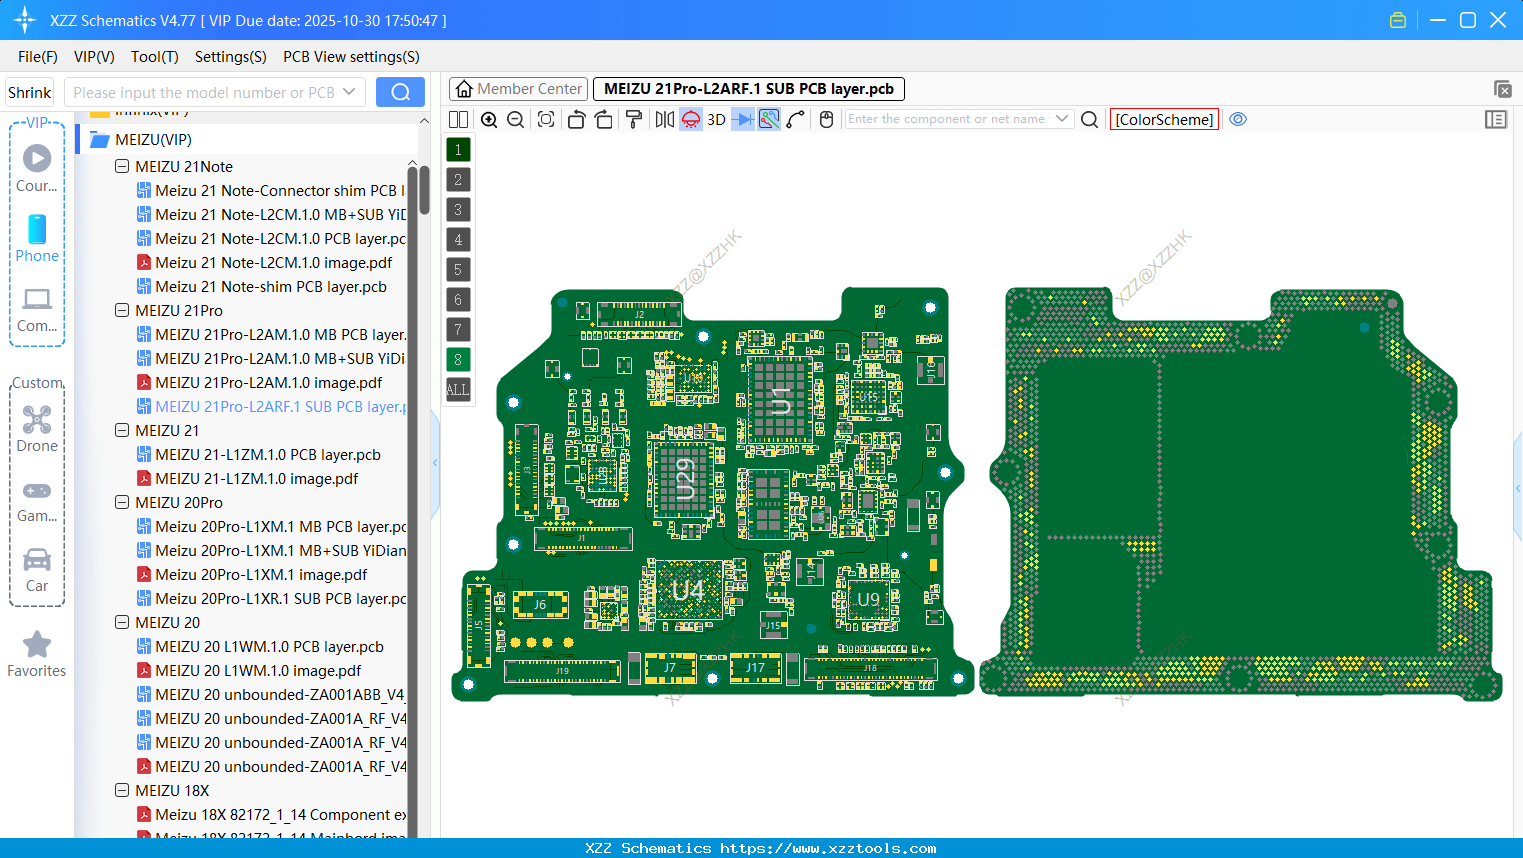This screenshot has width=1523, height=858.
Task: Zoom out of the PCB view
Action: [x=514, y=119]
